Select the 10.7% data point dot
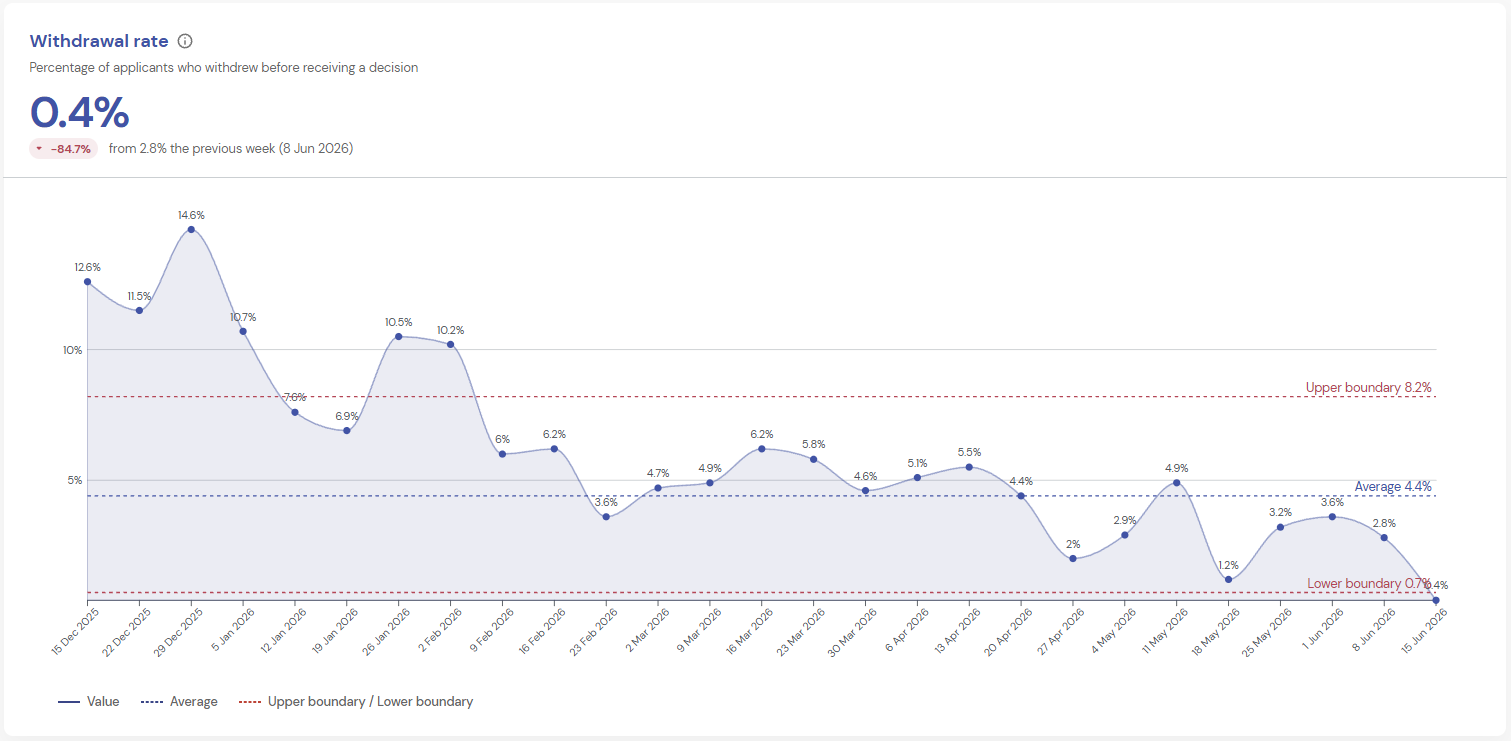 pyautogui.click(x=243, y=331)
